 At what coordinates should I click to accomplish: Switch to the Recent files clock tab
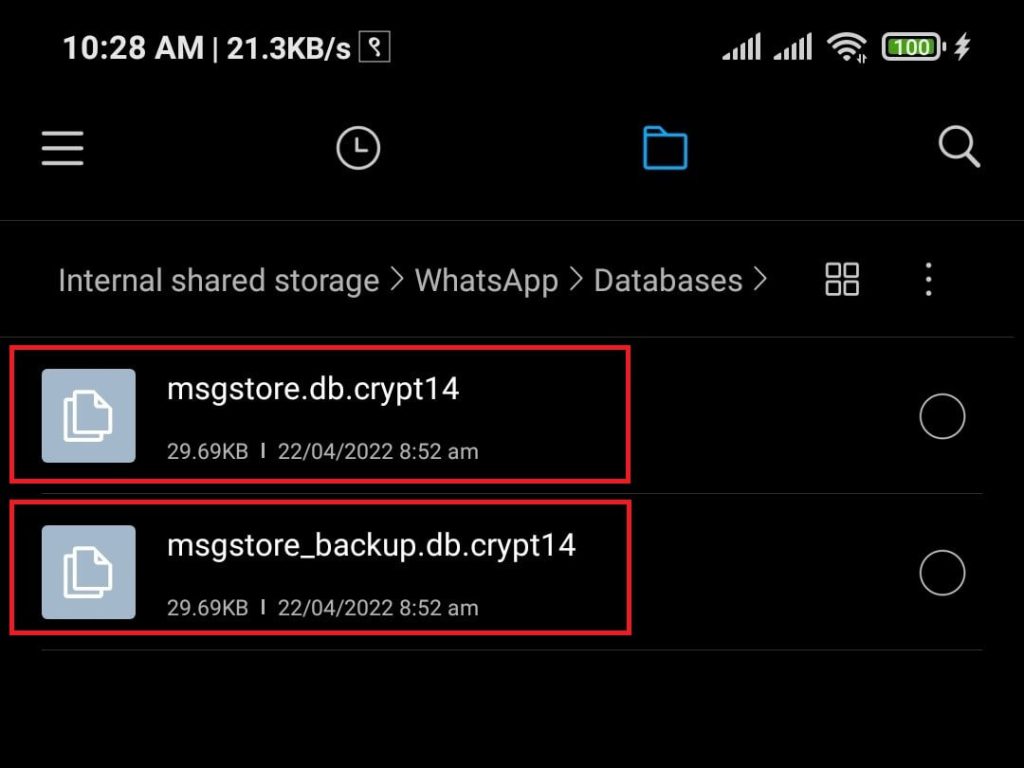(x=358, y=148)
